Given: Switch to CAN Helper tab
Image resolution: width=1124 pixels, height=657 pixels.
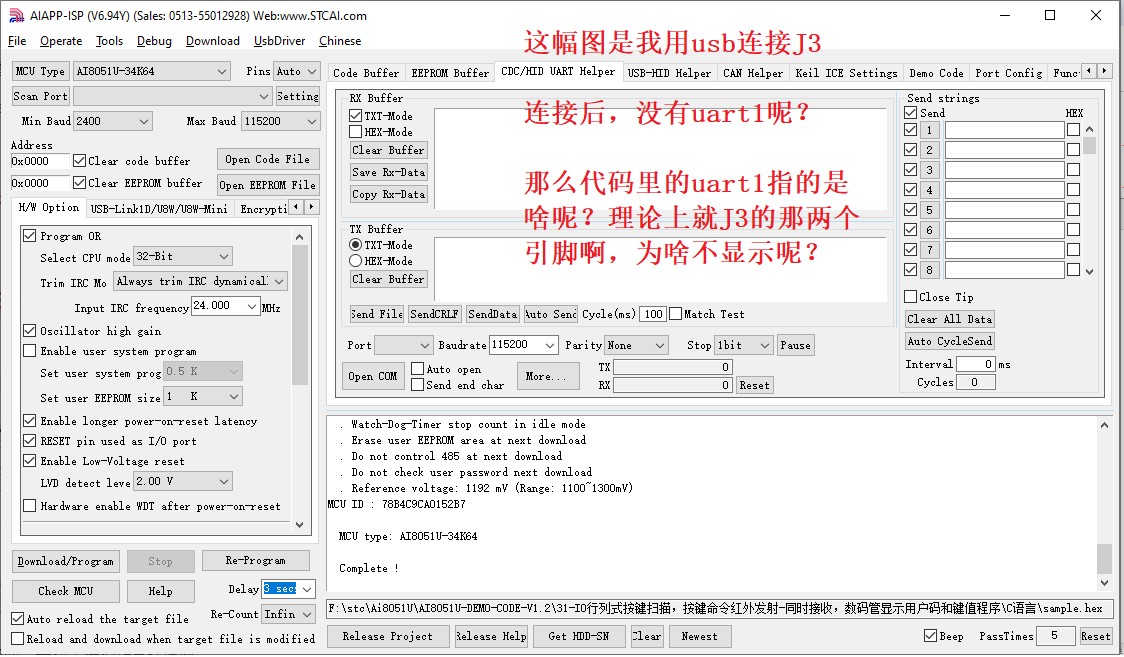Looking at the screenshot, I should click(753, 73).
